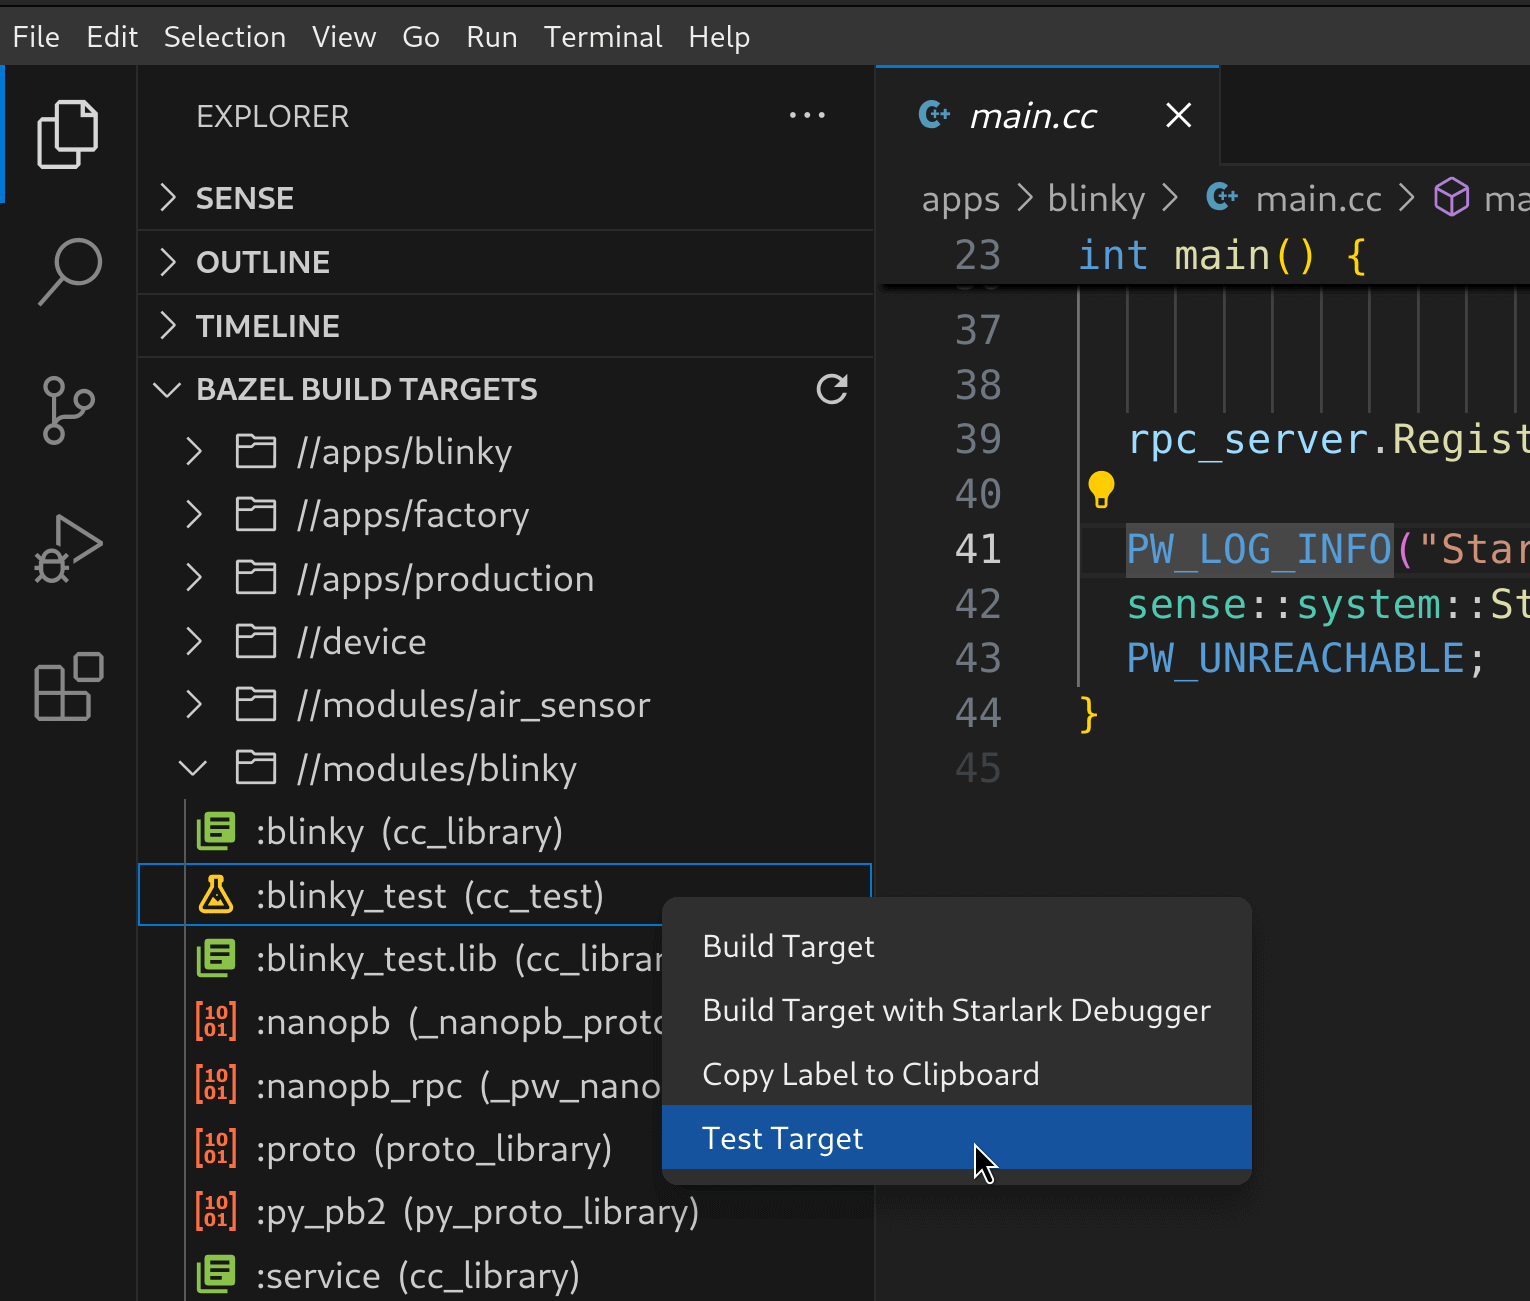Click PW_LOG_INFO on line 41

(1259, 549)
